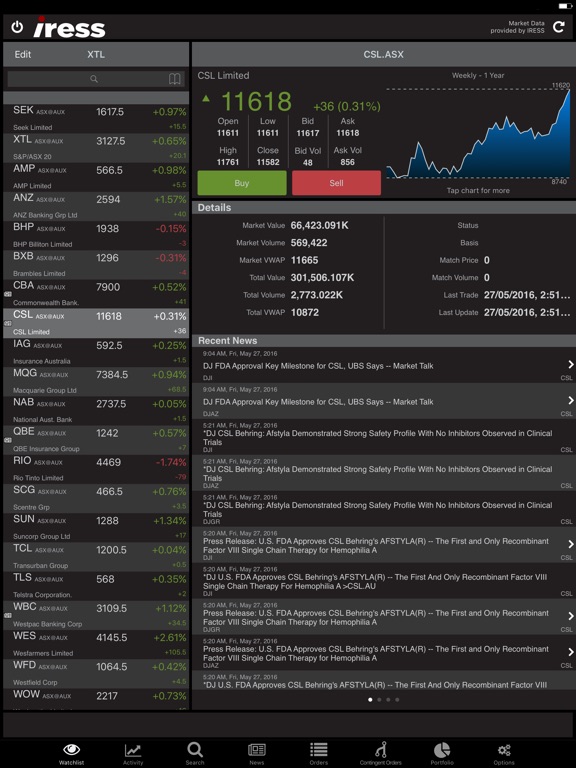Click the watchlist search input field
Screen dimensions: 576x768
[x=96, y=79]
